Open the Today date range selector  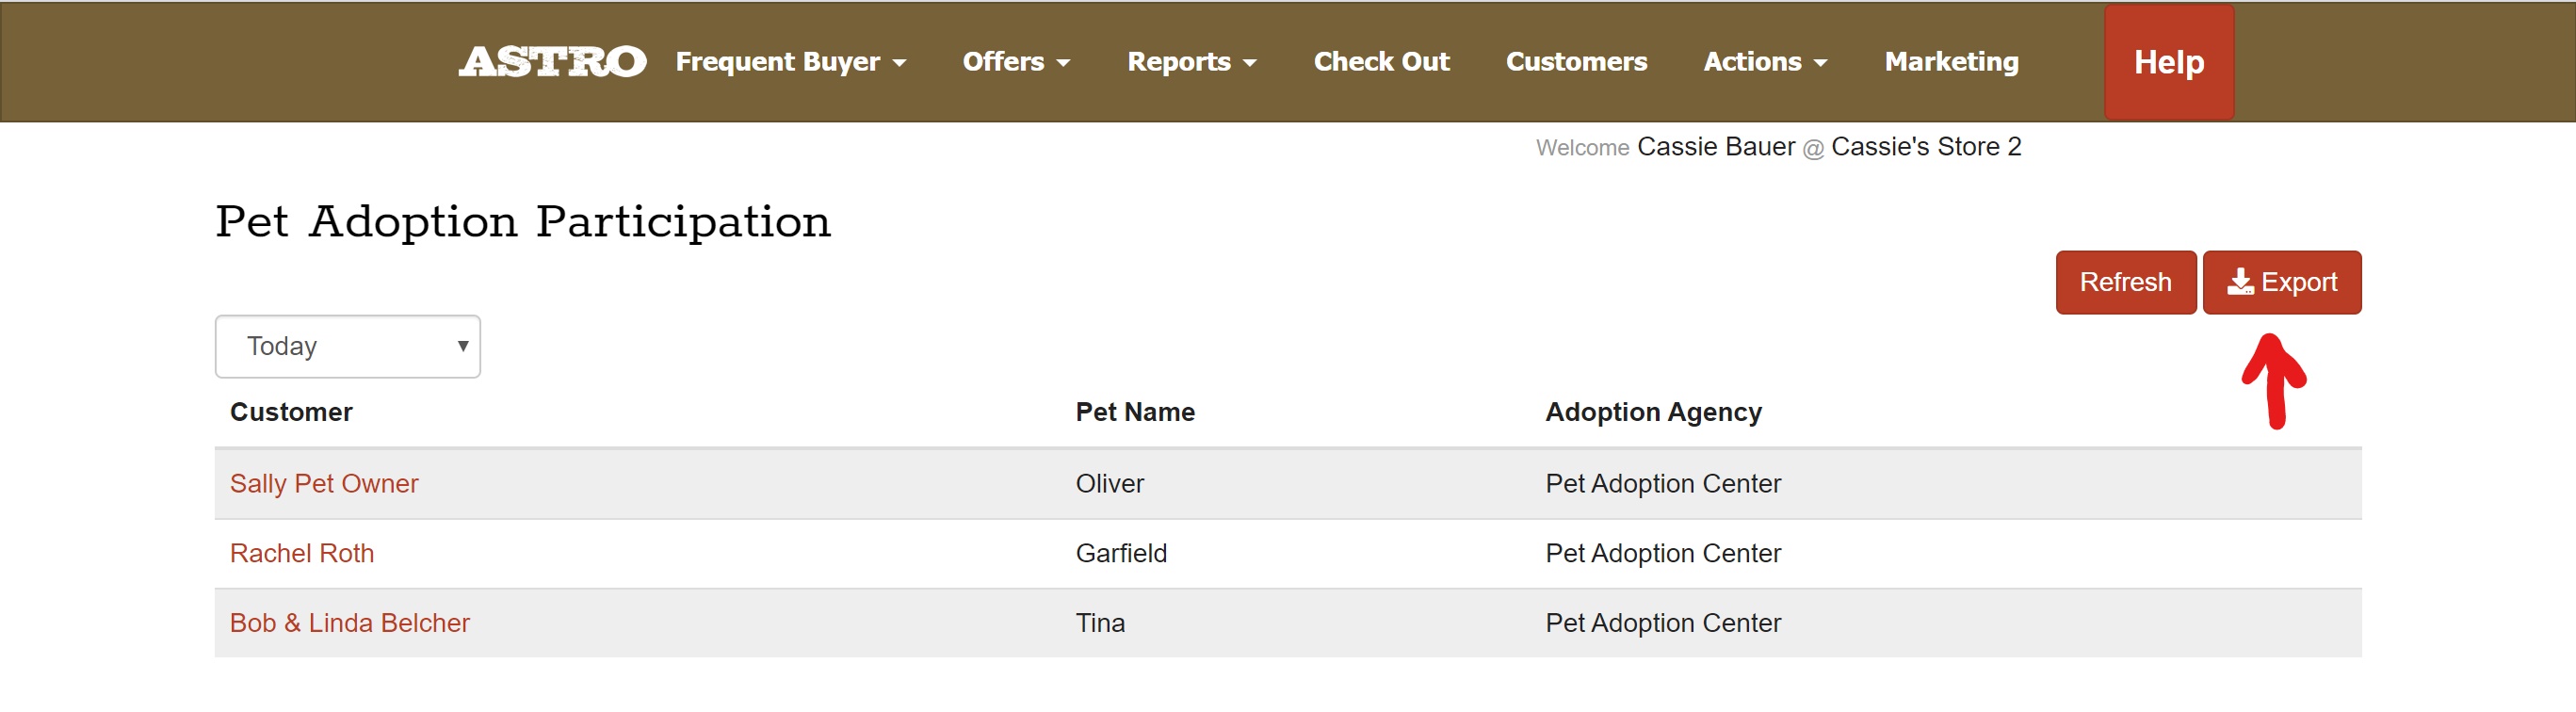[347, 346]
